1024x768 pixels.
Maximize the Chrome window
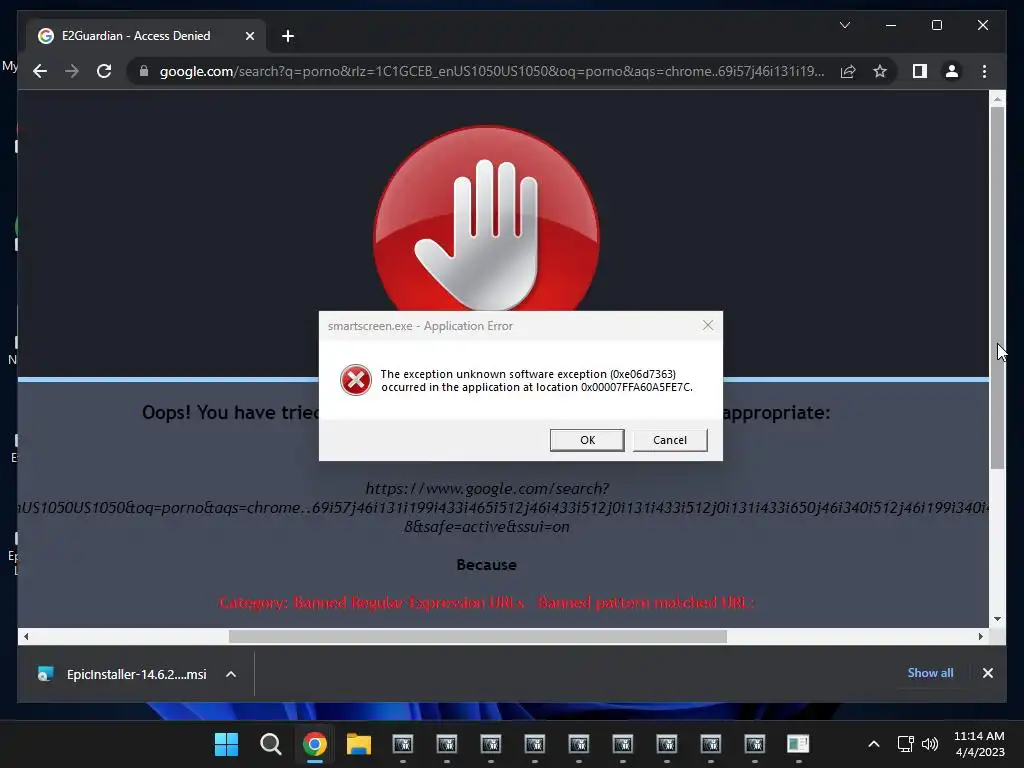pyautogui.click(x=936, y=25)
